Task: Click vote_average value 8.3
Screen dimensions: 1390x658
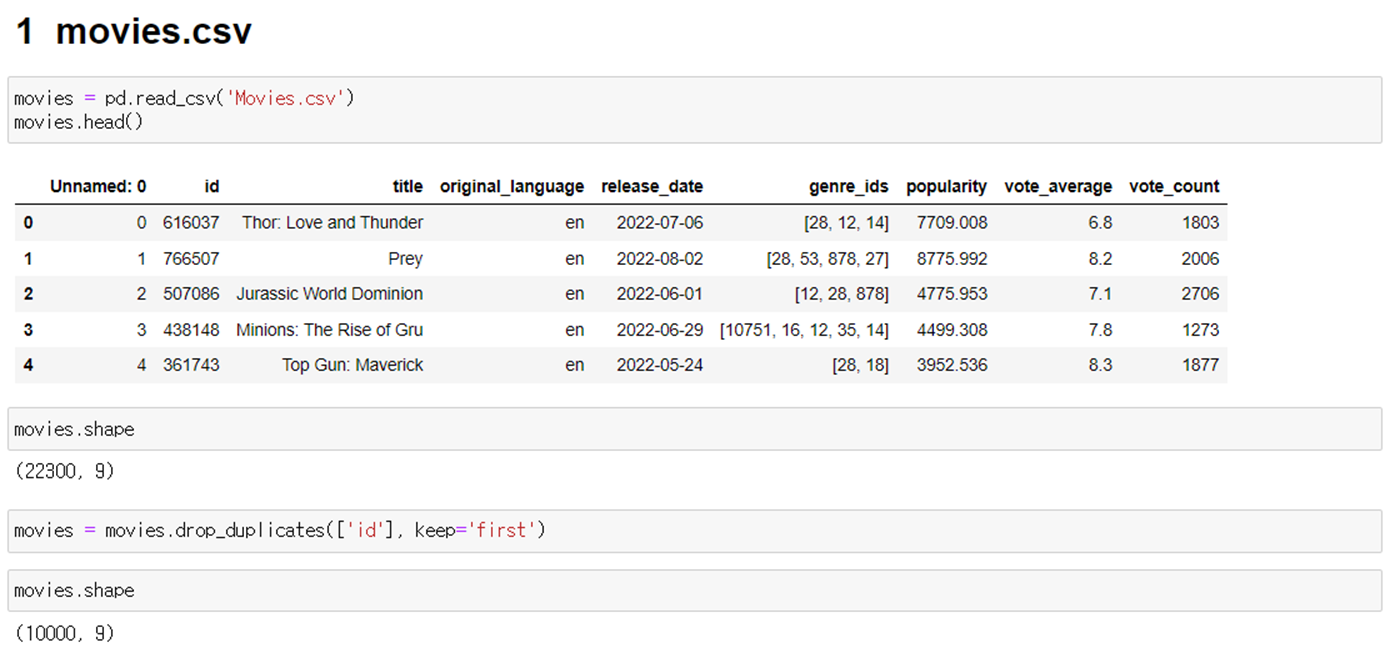Action: click(x=1100, y=365)
